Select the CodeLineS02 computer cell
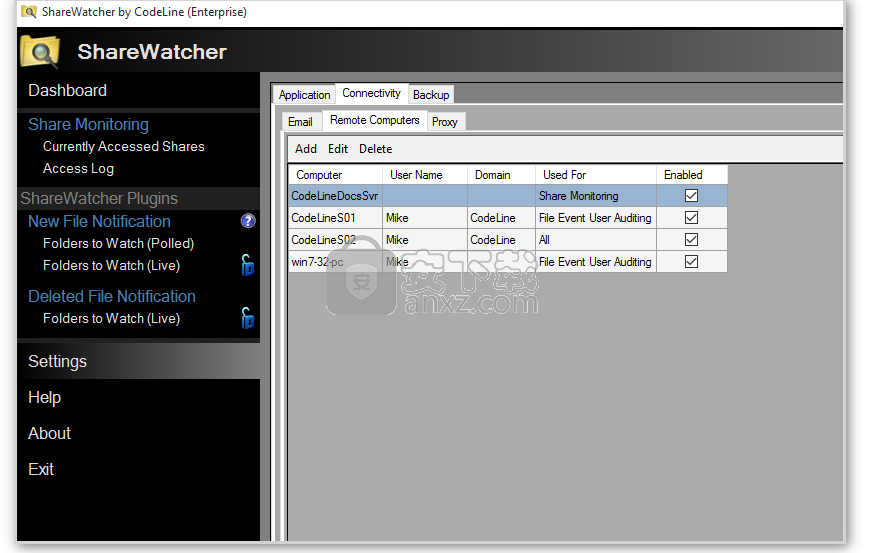Screen dimensions: 869x553 pos(335,240)
